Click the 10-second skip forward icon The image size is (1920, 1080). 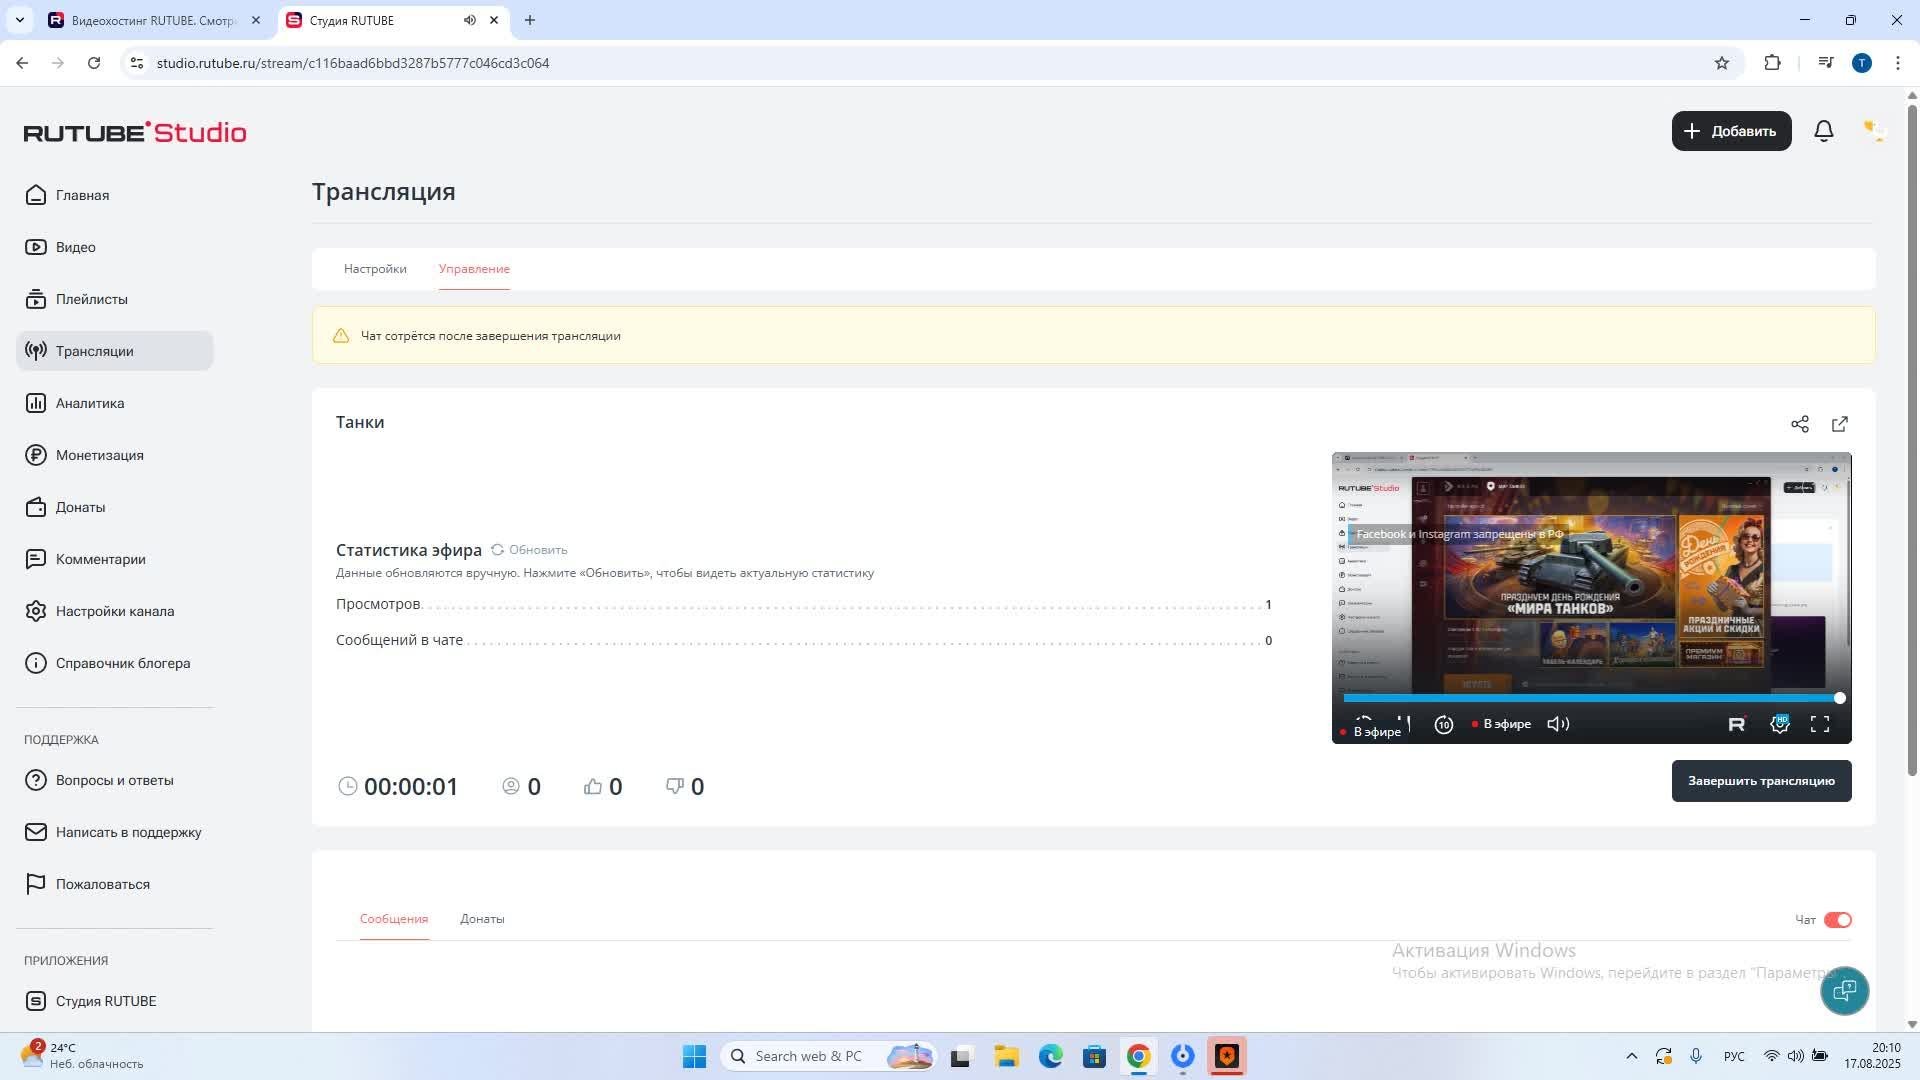tap(1443, 725)
